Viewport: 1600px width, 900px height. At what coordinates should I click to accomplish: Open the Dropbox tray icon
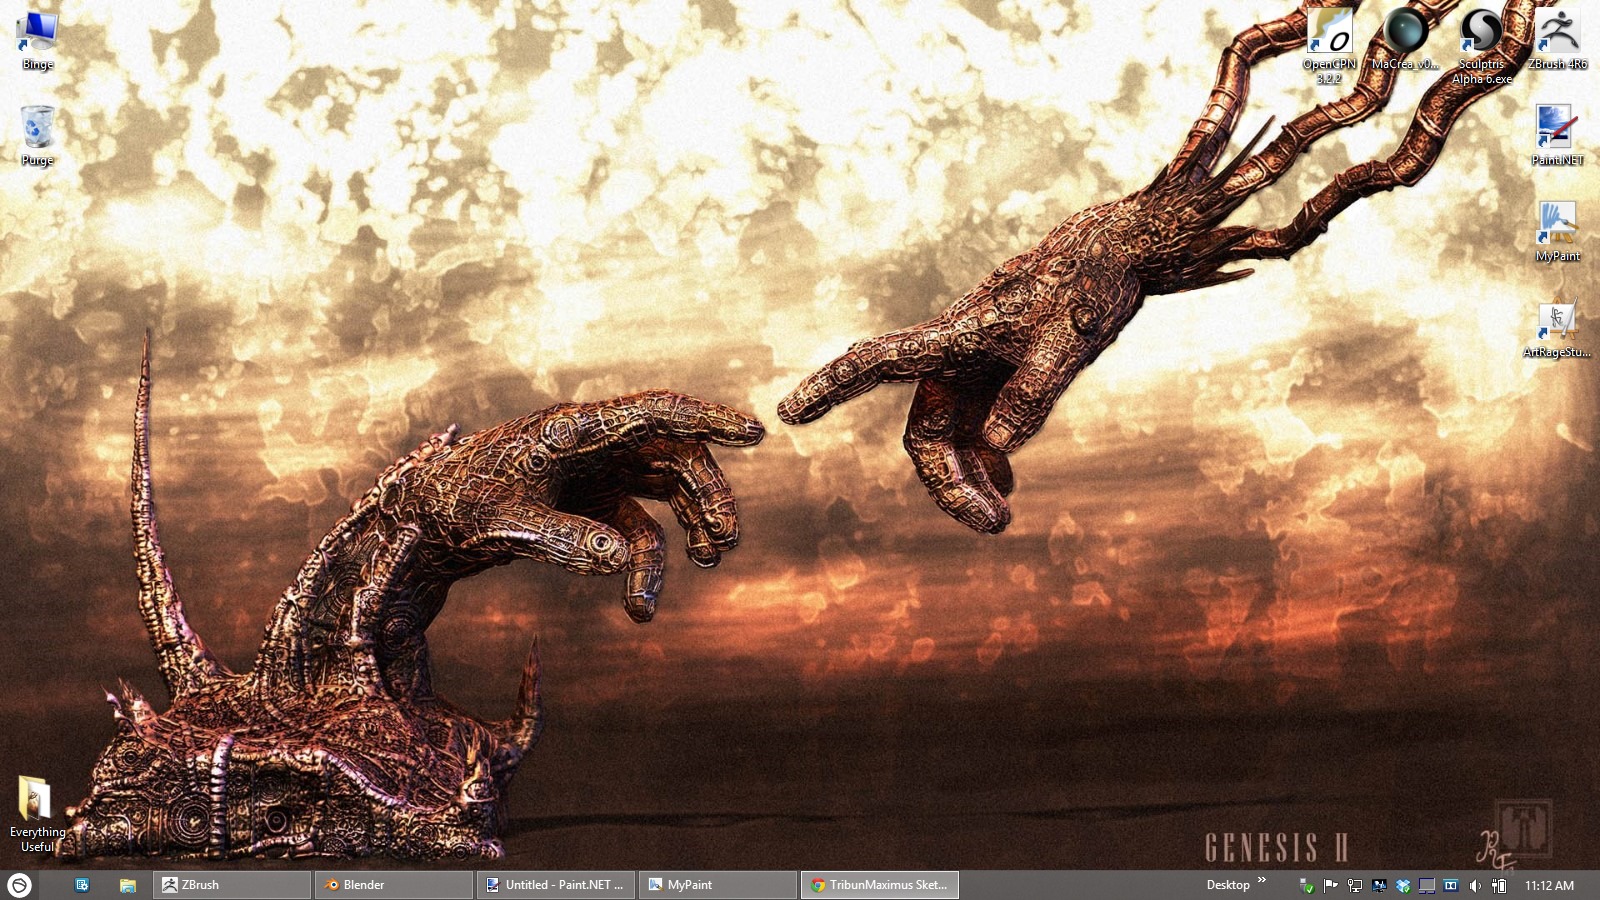point(1403,885)
